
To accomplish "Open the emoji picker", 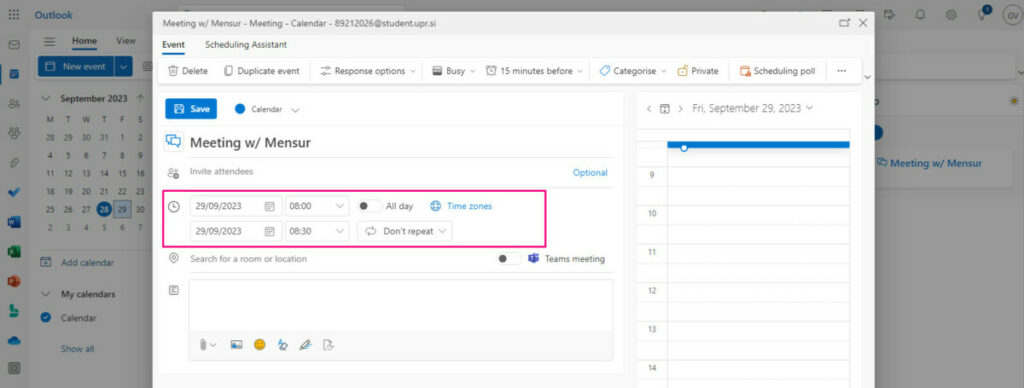I will click(x=260, y=345).
